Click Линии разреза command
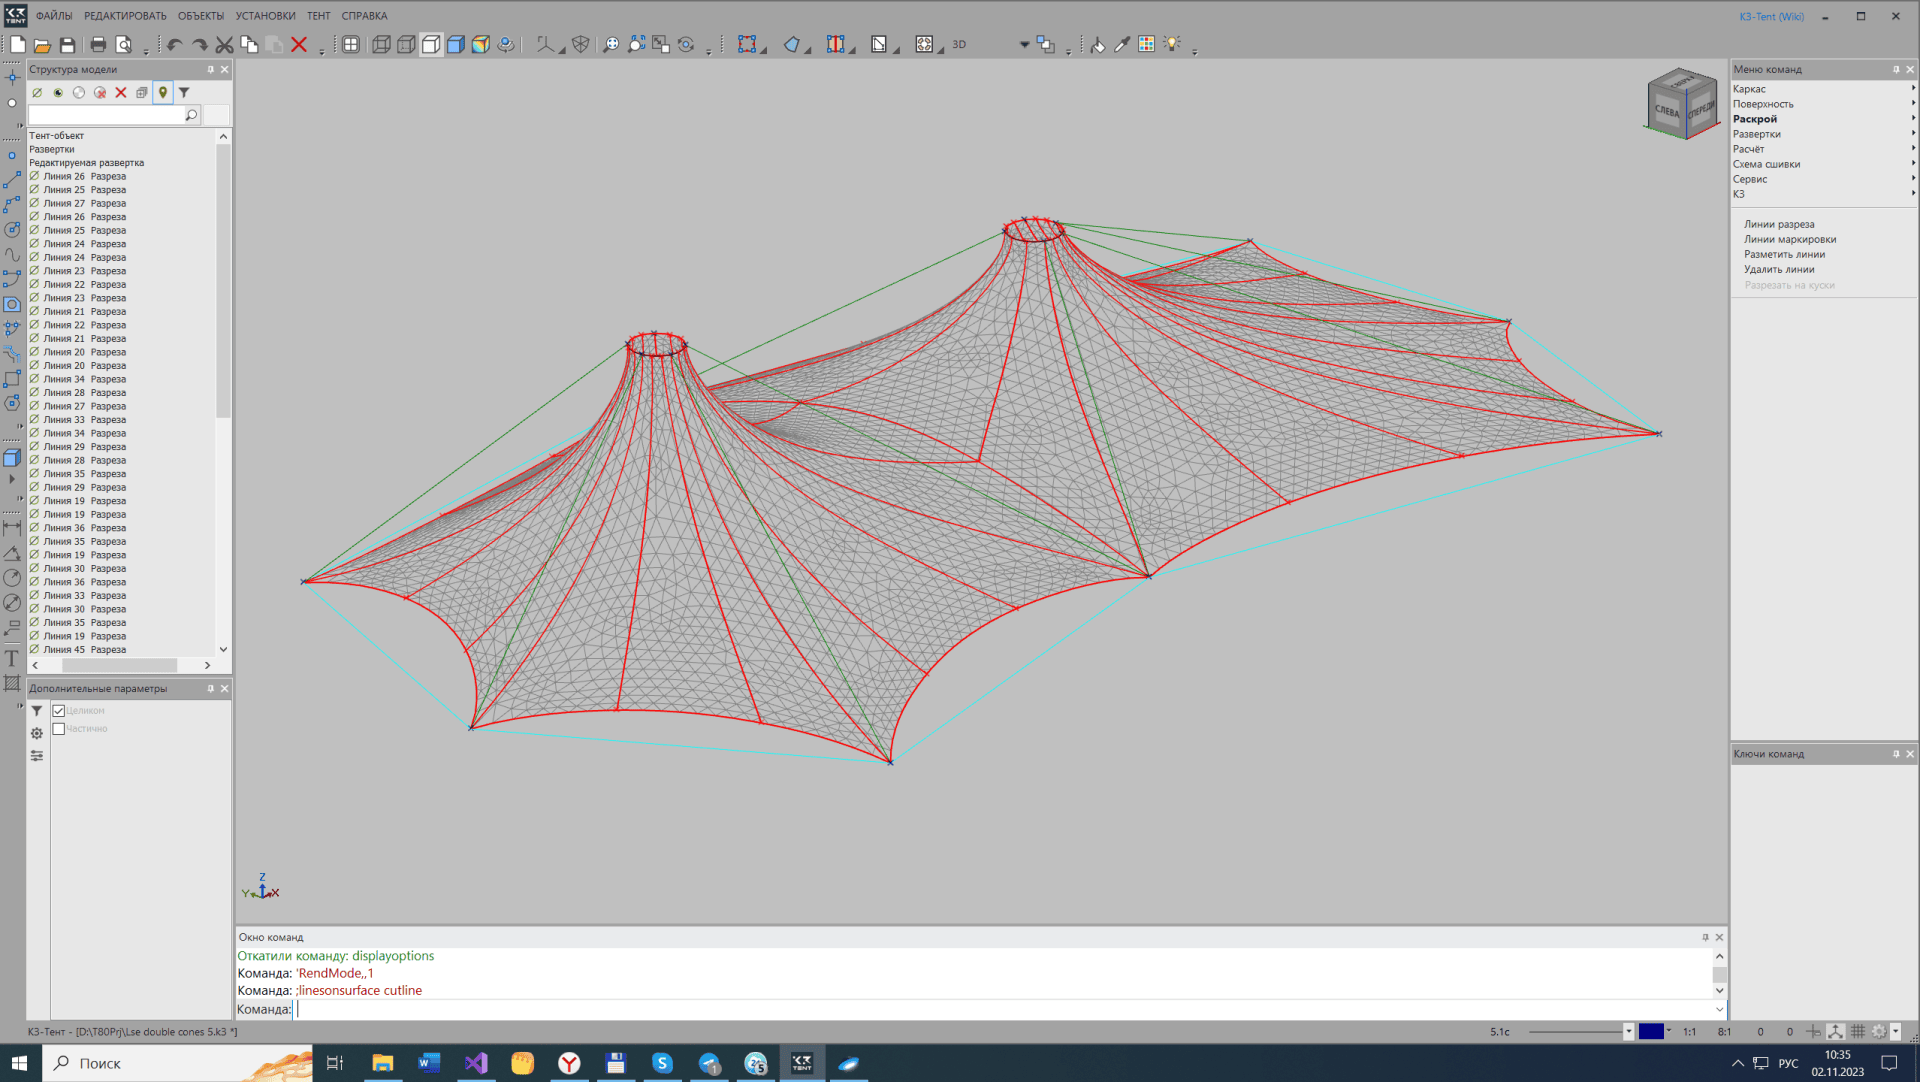 click(x=1779, y=224)
